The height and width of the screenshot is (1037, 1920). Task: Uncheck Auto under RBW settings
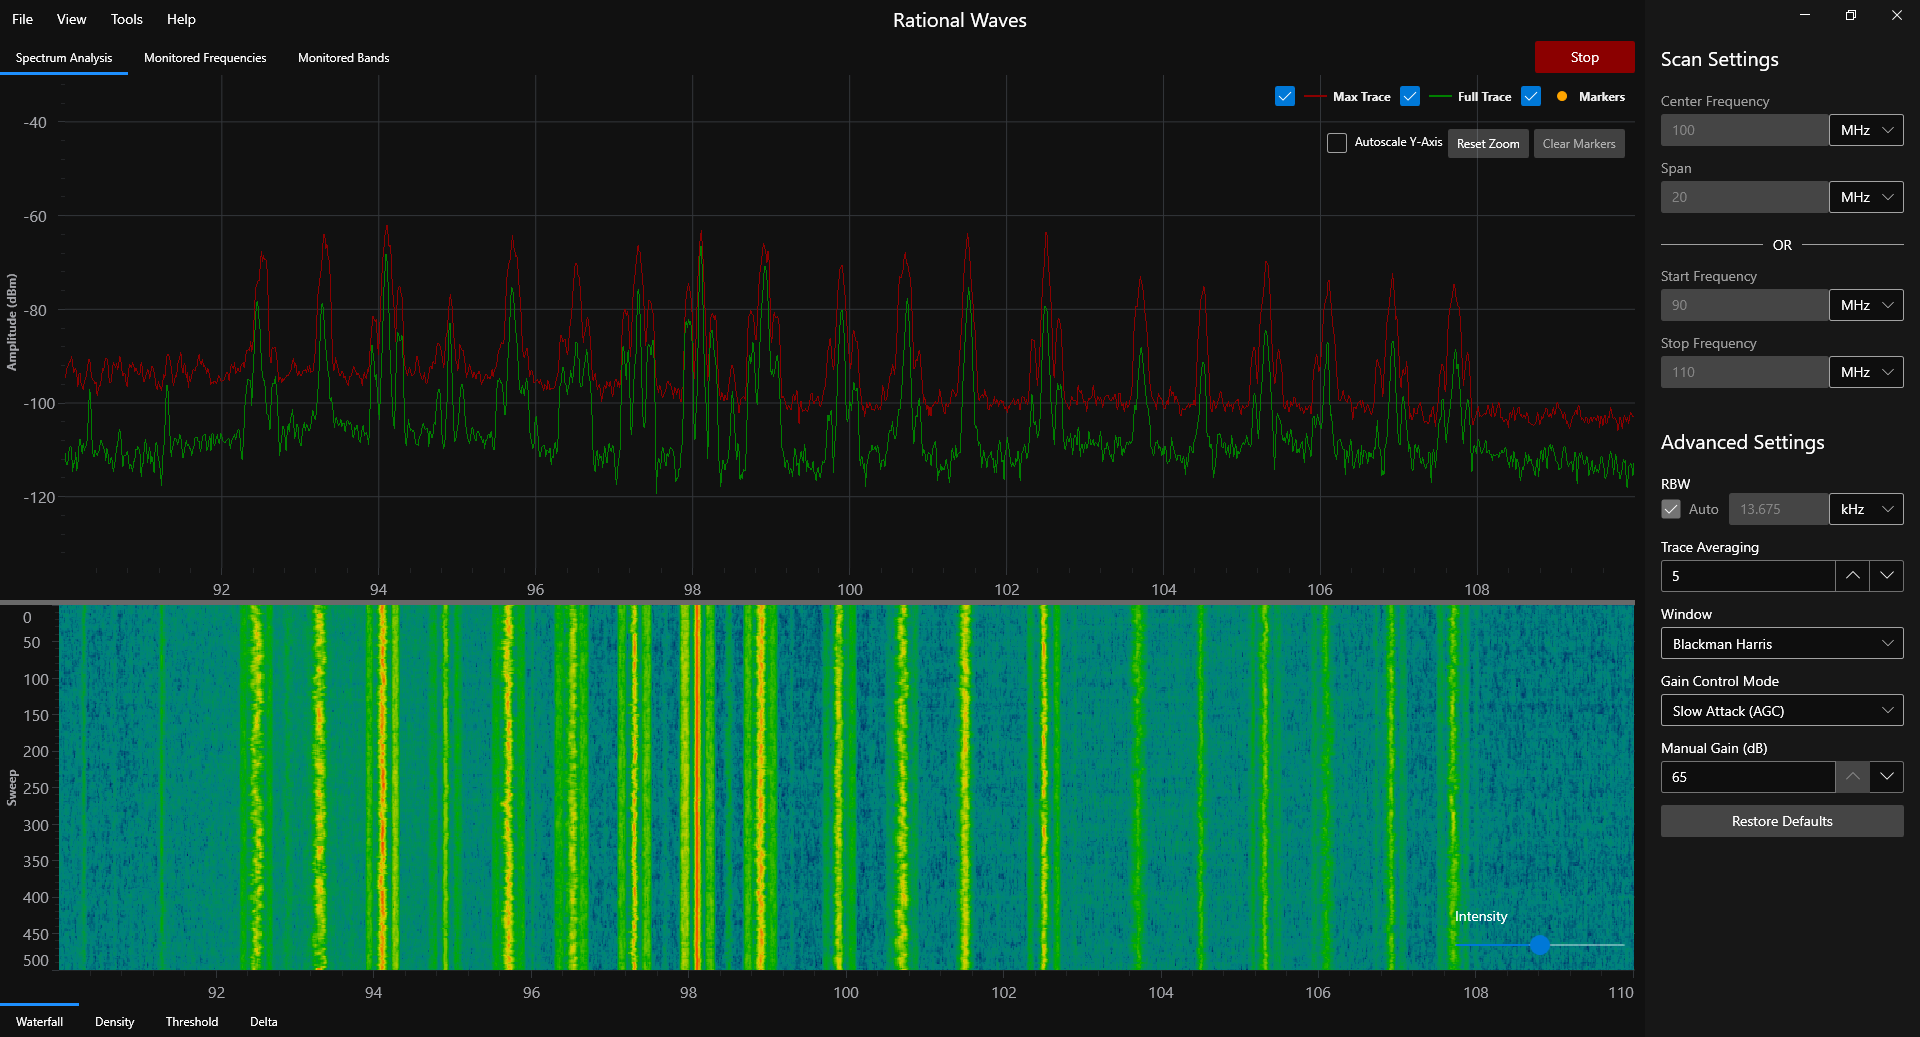1670,509
